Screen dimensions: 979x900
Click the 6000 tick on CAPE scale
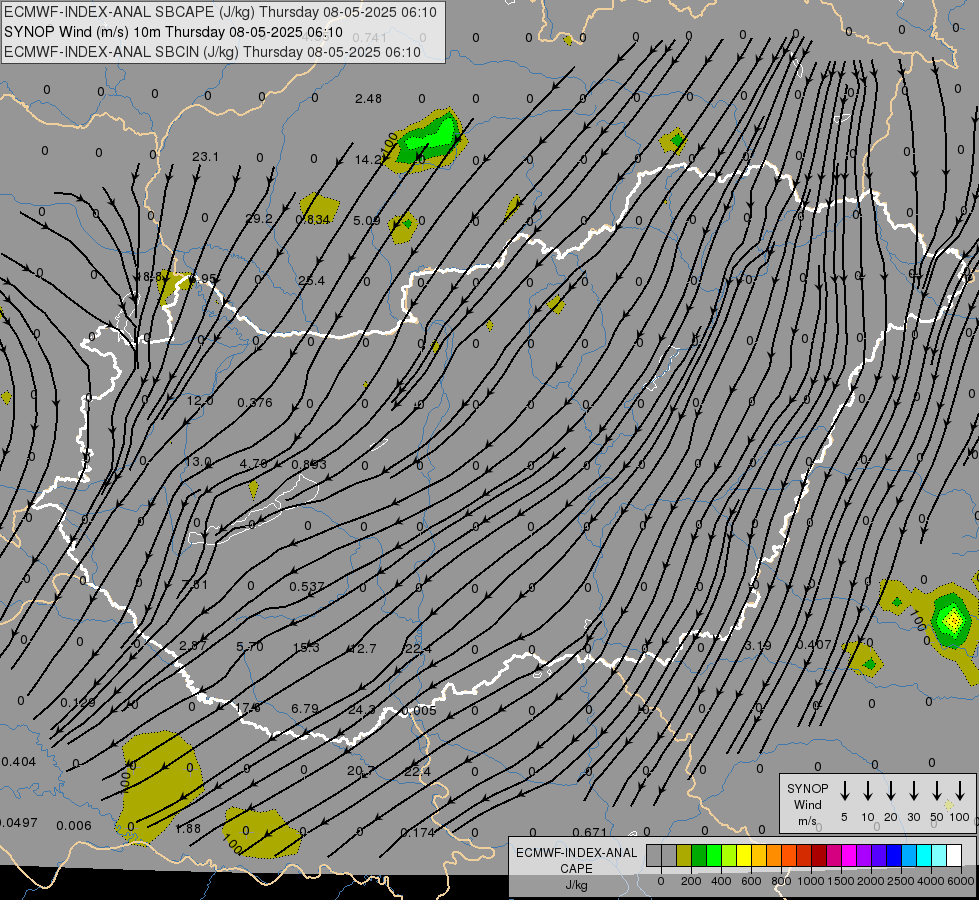[x=960, y=881]
